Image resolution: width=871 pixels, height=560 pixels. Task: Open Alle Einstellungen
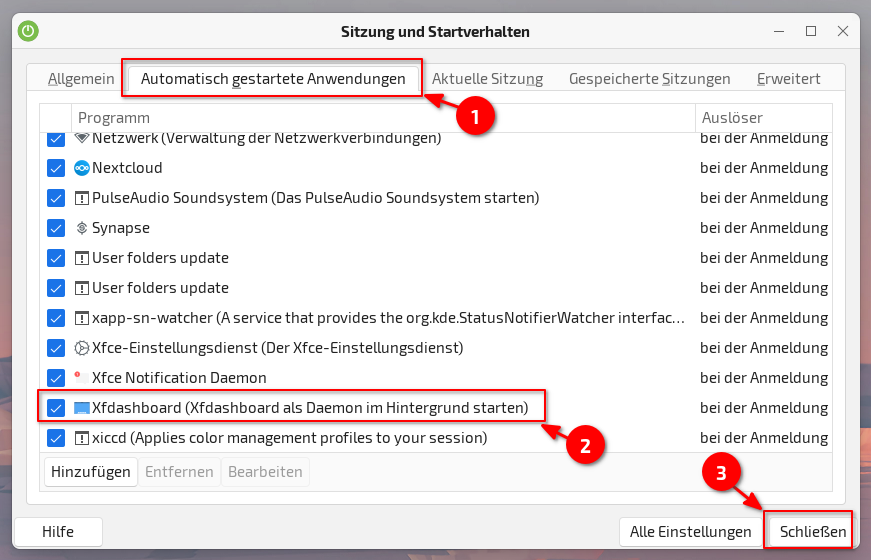point(690,532)
